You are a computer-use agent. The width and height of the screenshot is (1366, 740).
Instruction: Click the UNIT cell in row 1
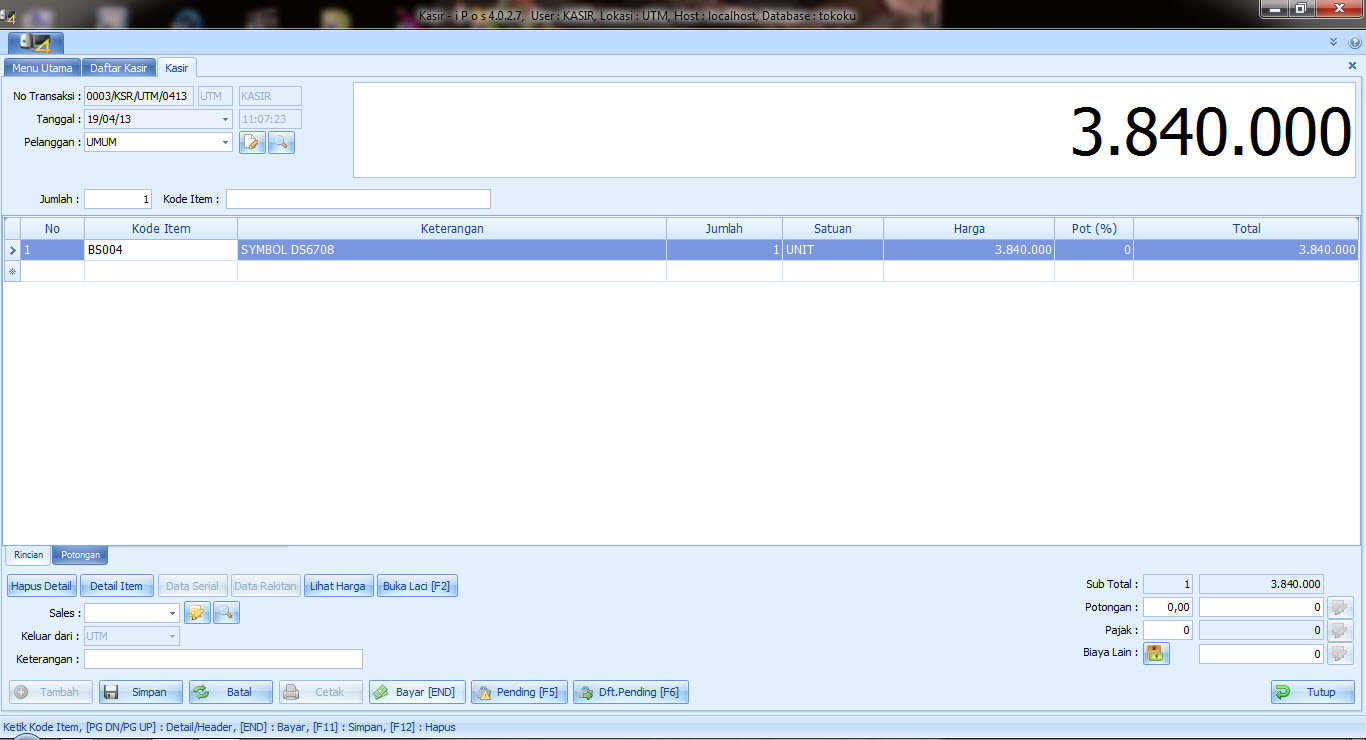[833, 250]
